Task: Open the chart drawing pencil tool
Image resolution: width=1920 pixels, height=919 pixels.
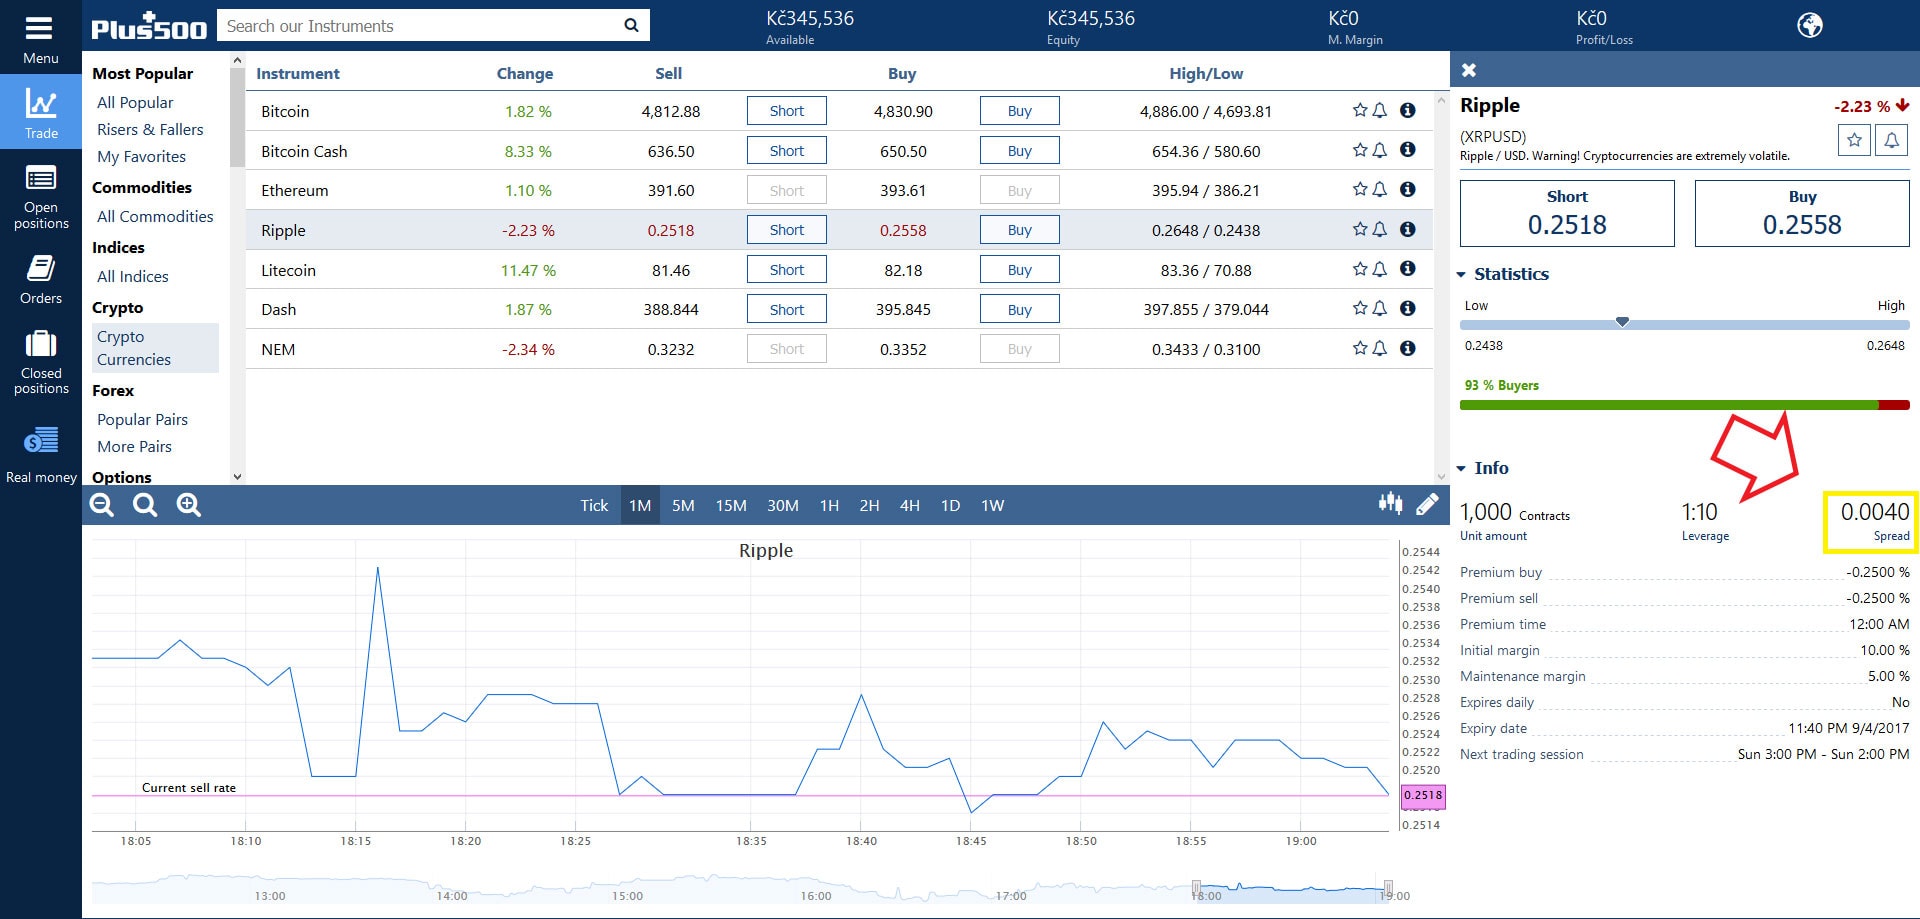Action: (1427, 504)
